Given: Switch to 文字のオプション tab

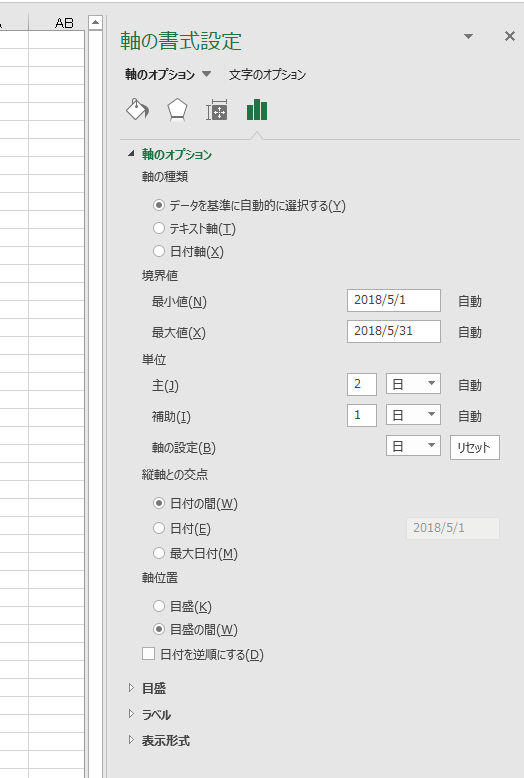Looking at the screenshot, I should click(x=267, y=75).
